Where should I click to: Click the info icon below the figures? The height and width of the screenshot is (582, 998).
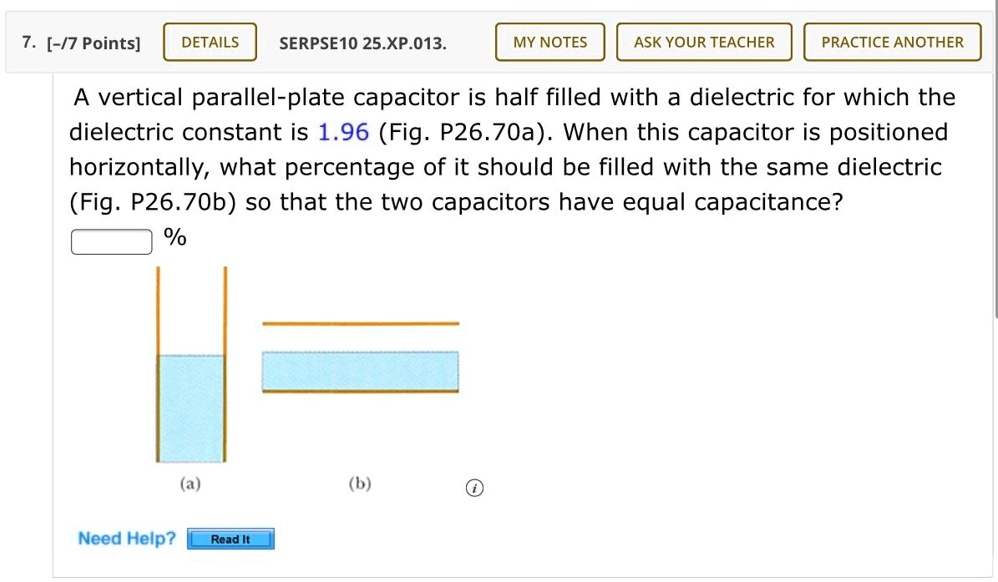475,487
